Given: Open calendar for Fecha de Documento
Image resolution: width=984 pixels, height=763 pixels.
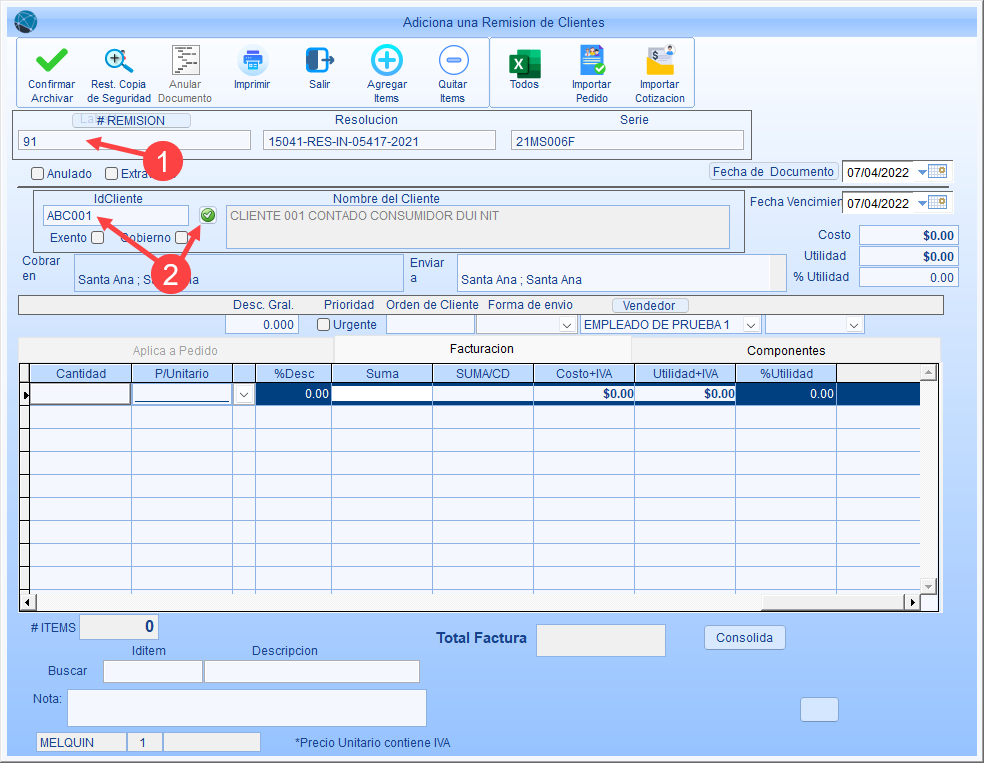Looking at the screenshot, I should click(x=938, y=171).
